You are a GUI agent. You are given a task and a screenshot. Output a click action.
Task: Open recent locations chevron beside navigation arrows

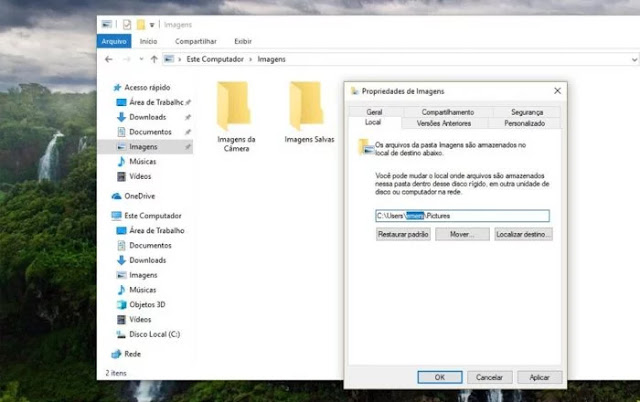[141, 59]
